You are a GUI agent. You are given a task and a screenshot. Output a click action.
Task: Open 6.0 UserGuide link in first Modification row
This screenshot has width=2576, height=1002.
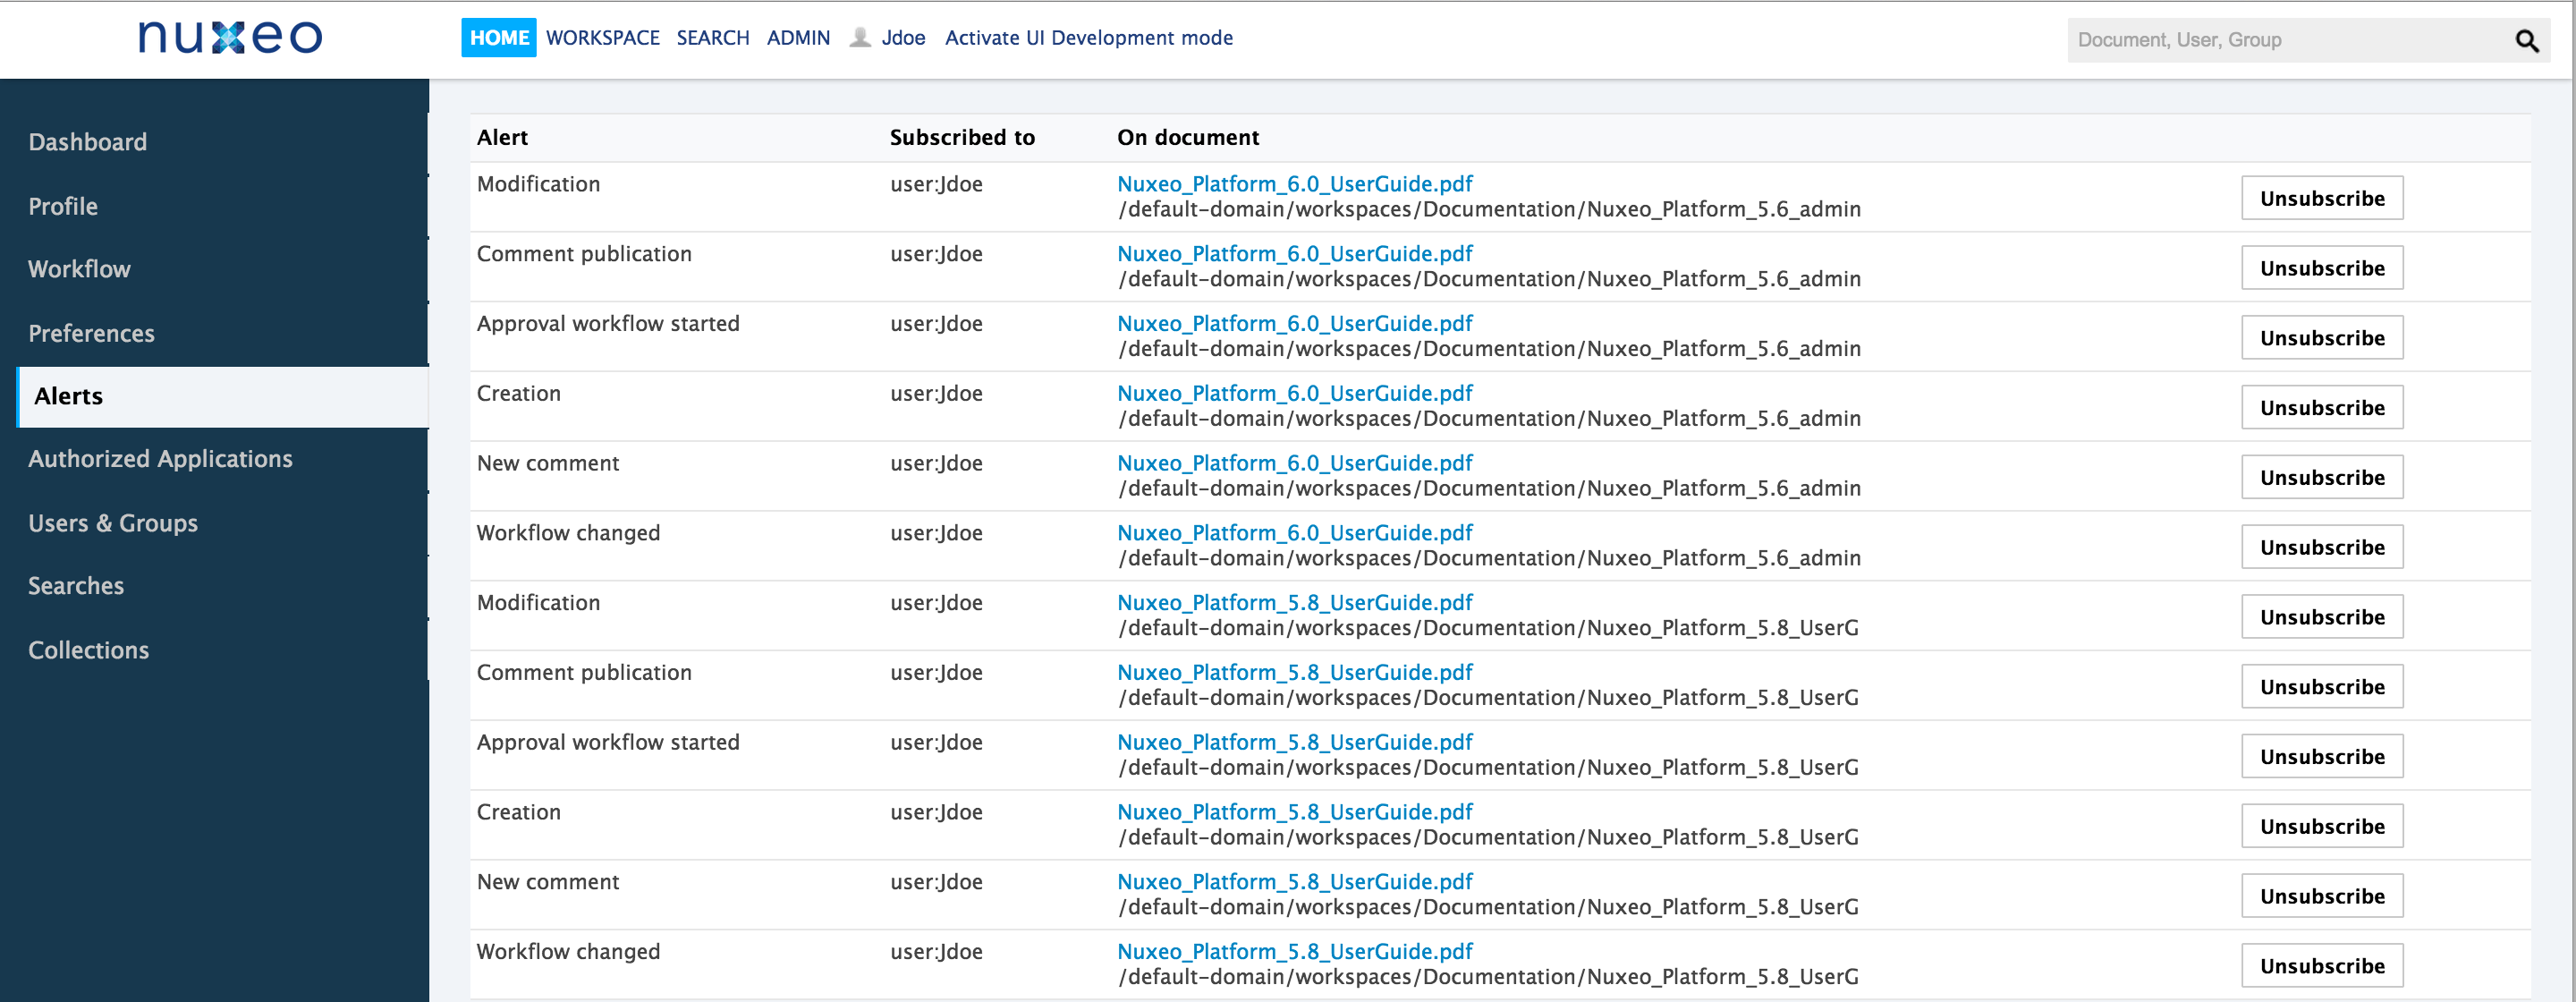1295,184
